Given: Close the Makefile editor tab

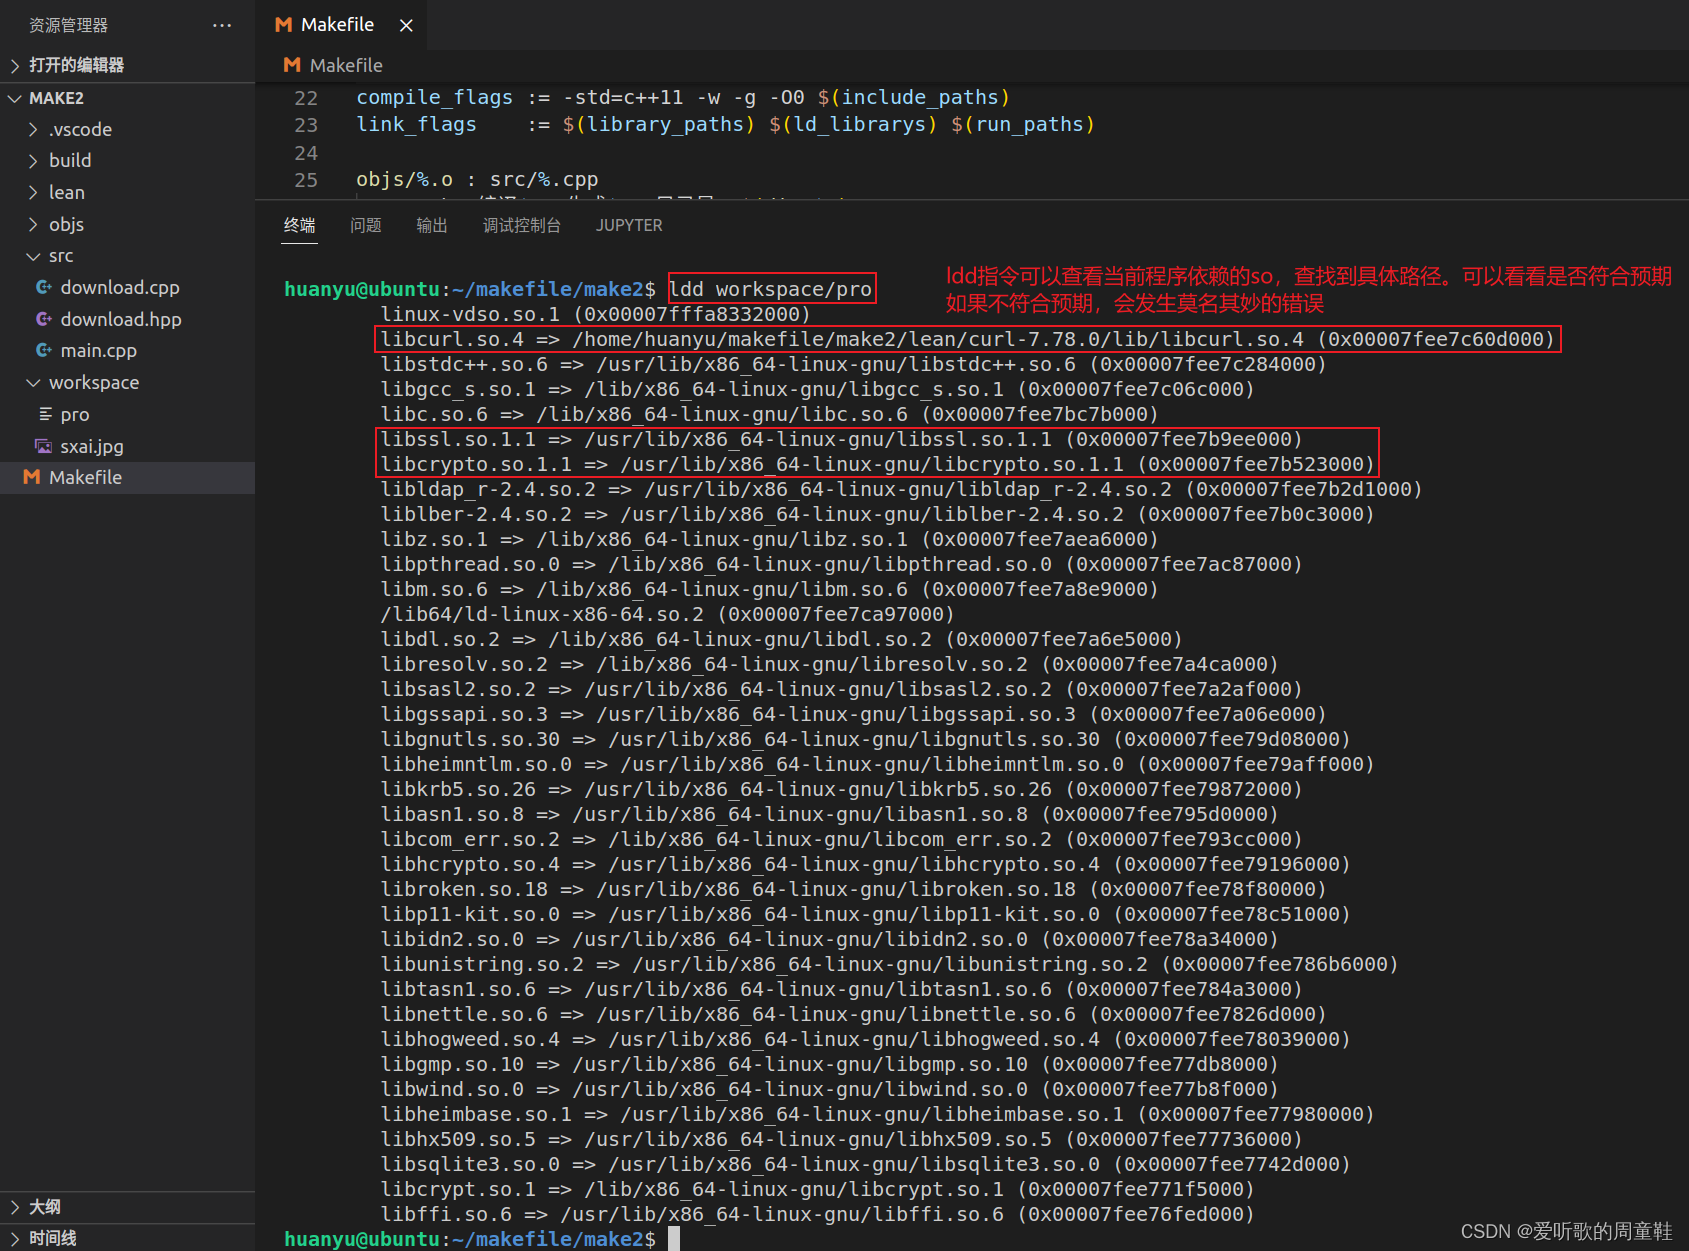Looking at the screenshot, I should pyautogui.click(x=406, y=25).
